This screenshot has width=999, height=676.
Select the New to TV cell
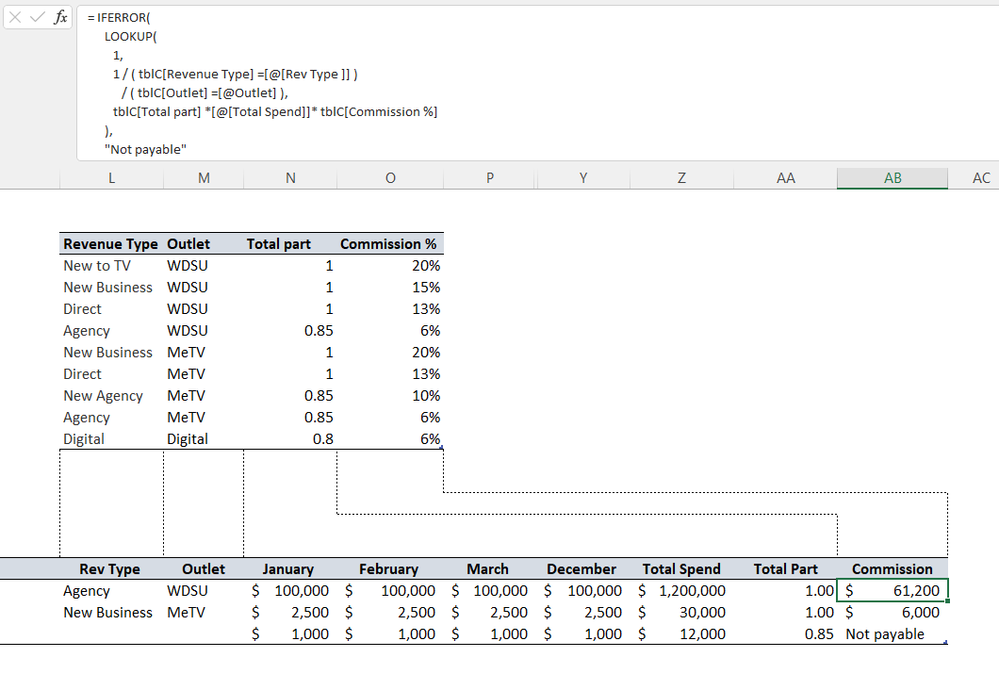tap(111, 266)
